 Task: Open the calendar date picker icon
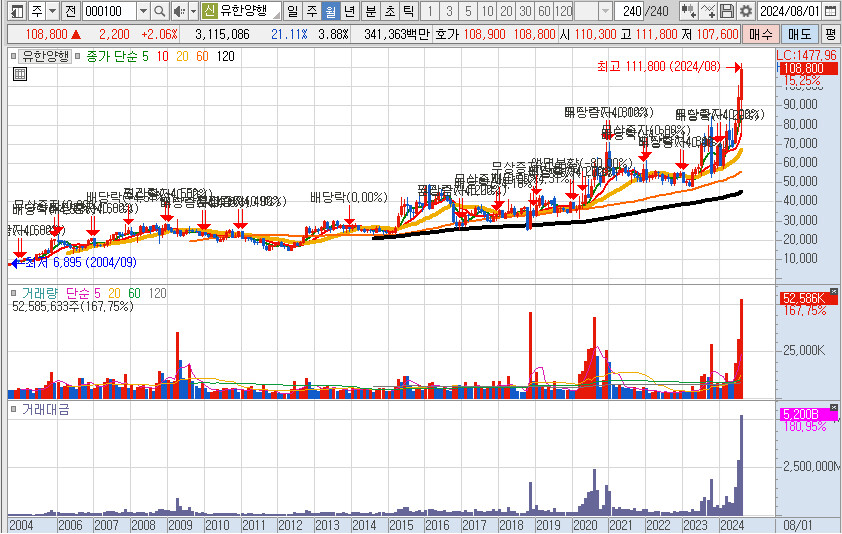pos(832,11)
